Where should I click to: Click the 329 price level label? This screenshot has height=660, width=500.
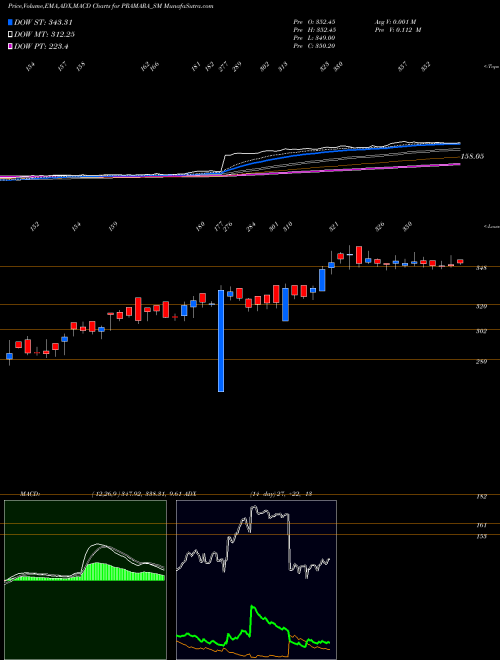coord(481,307)
